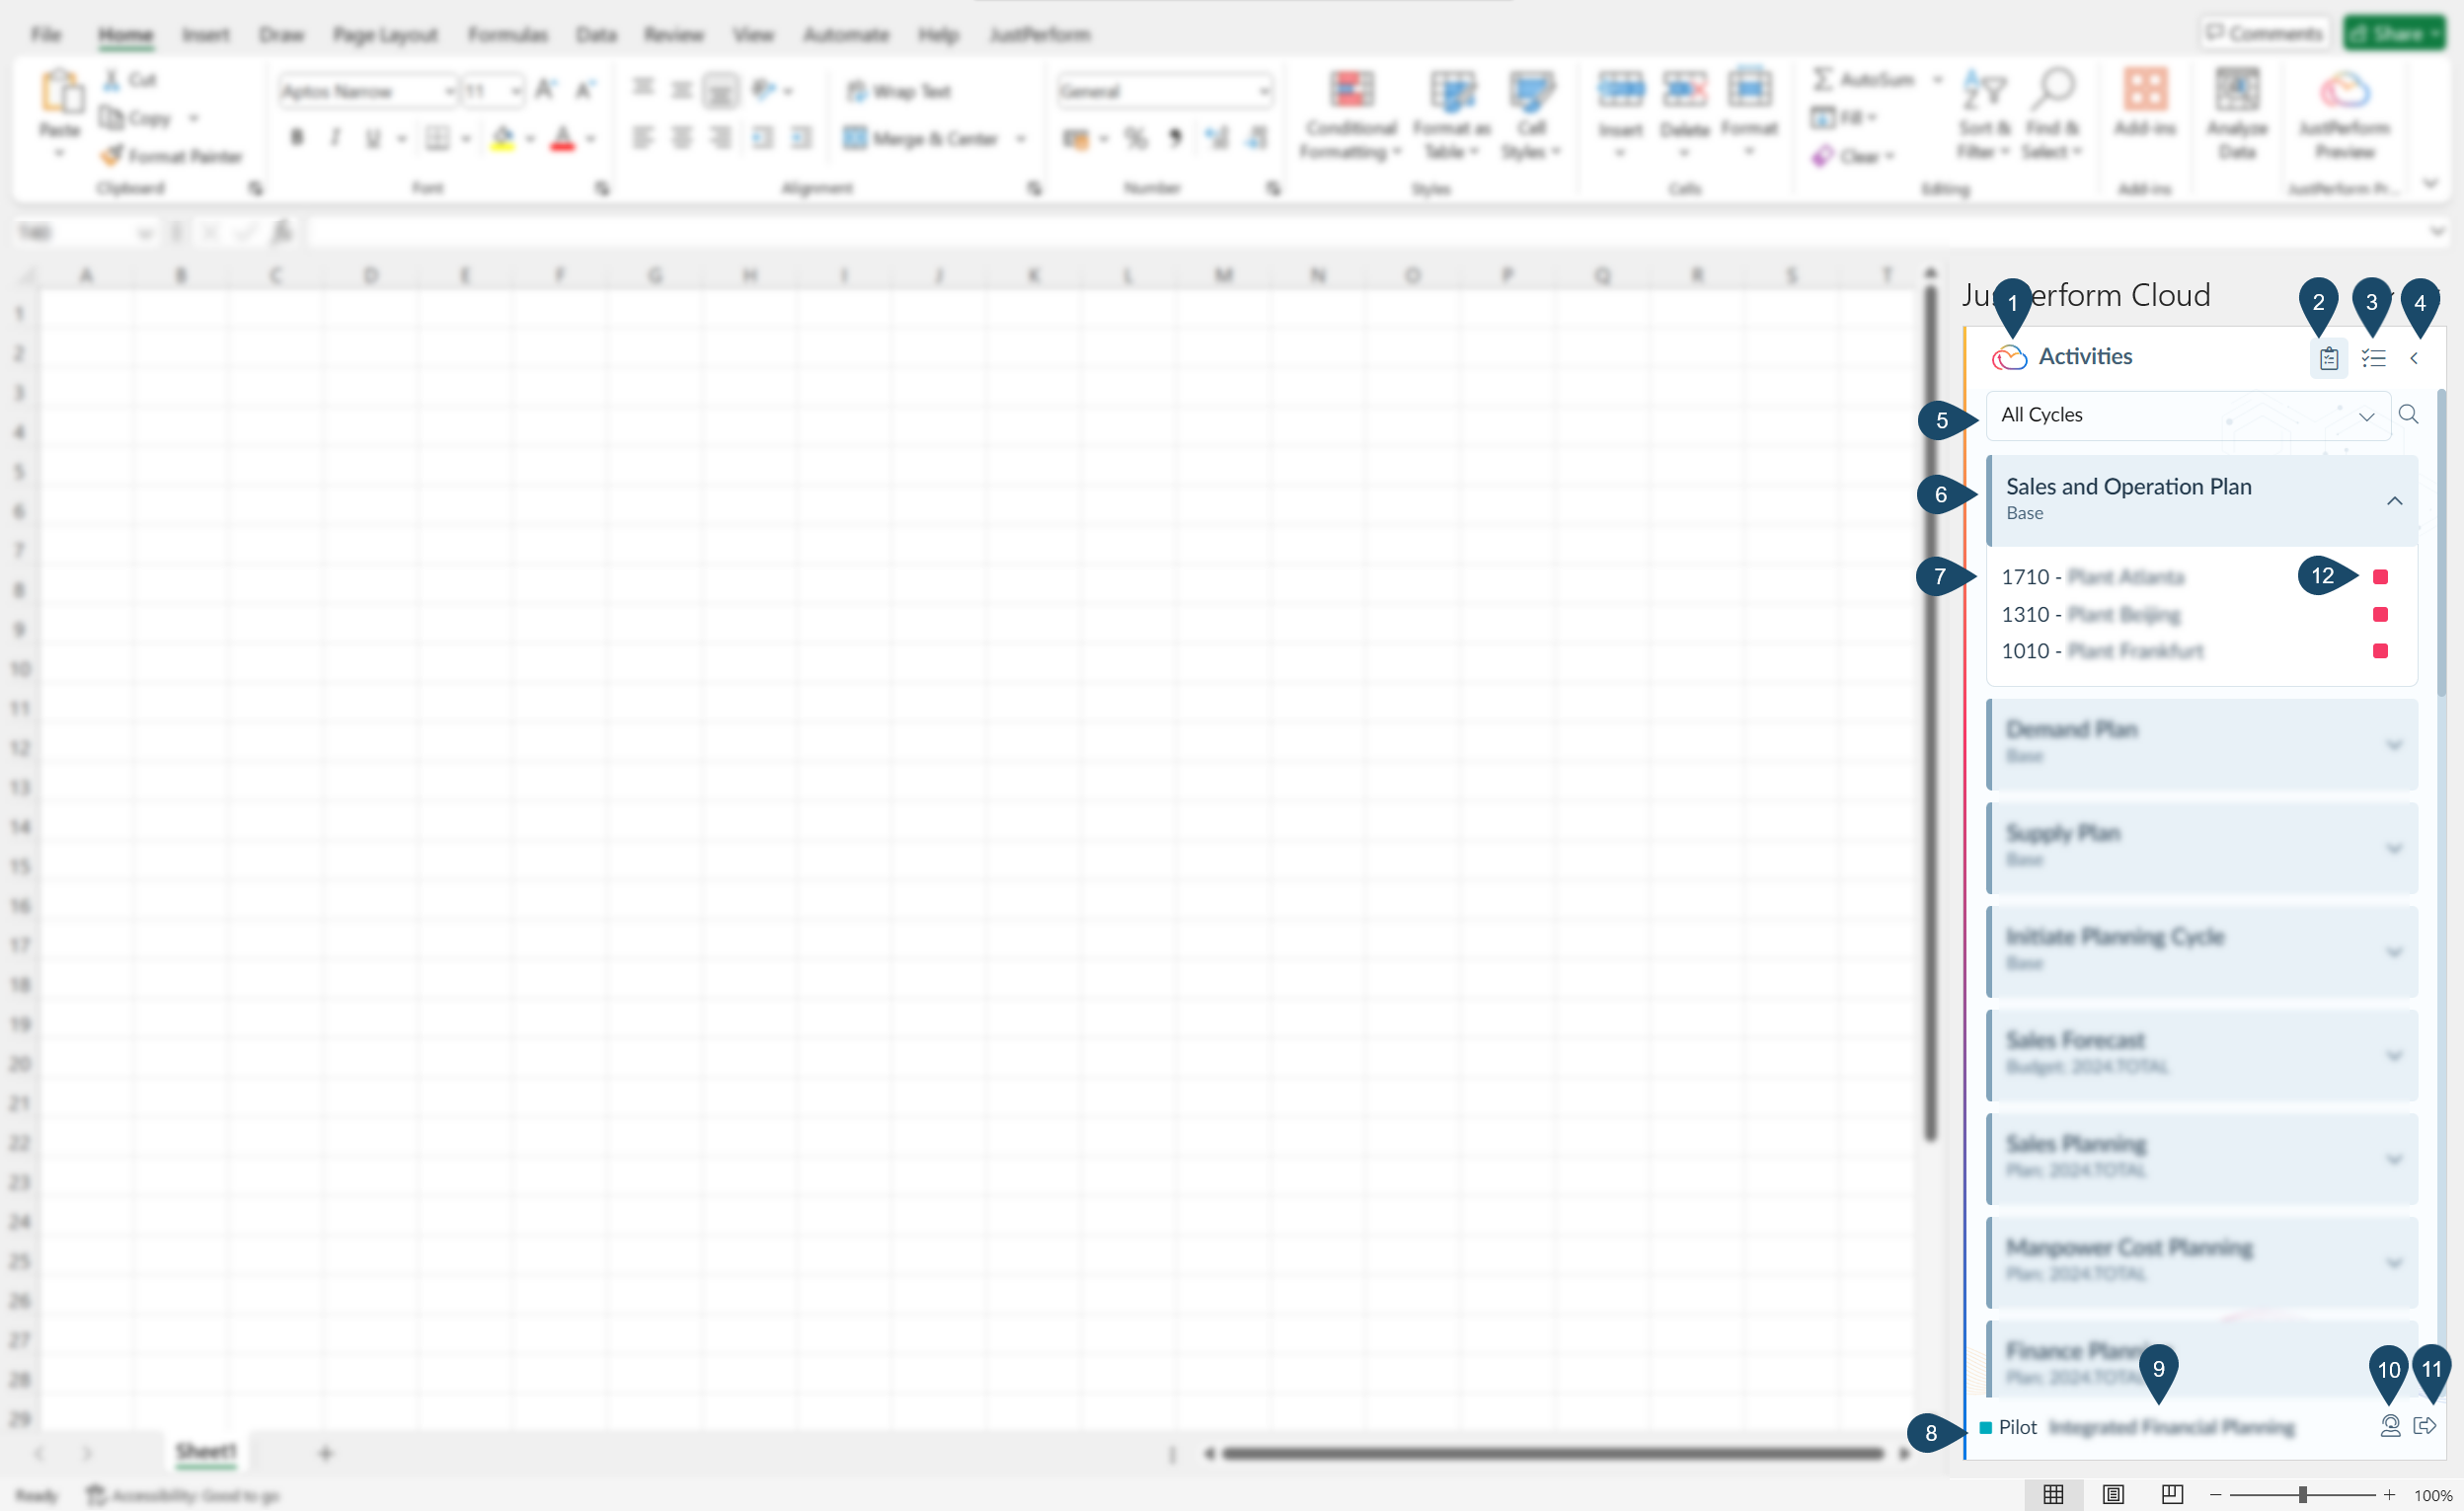Click the support agent icon near Pilot row
Viewport: 2464px width, 1511px height.
click(2390, 1426)
